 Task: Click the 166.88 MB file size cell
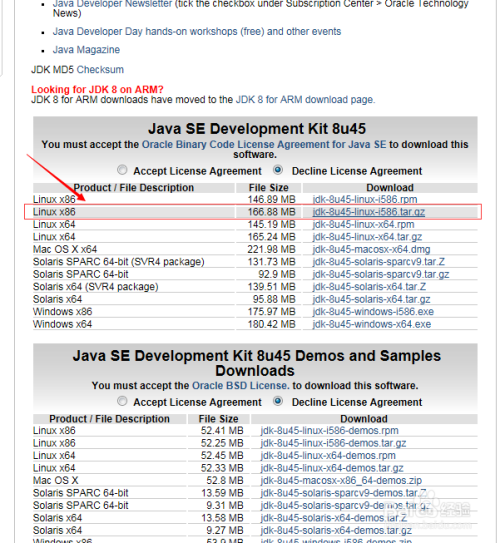271,212
